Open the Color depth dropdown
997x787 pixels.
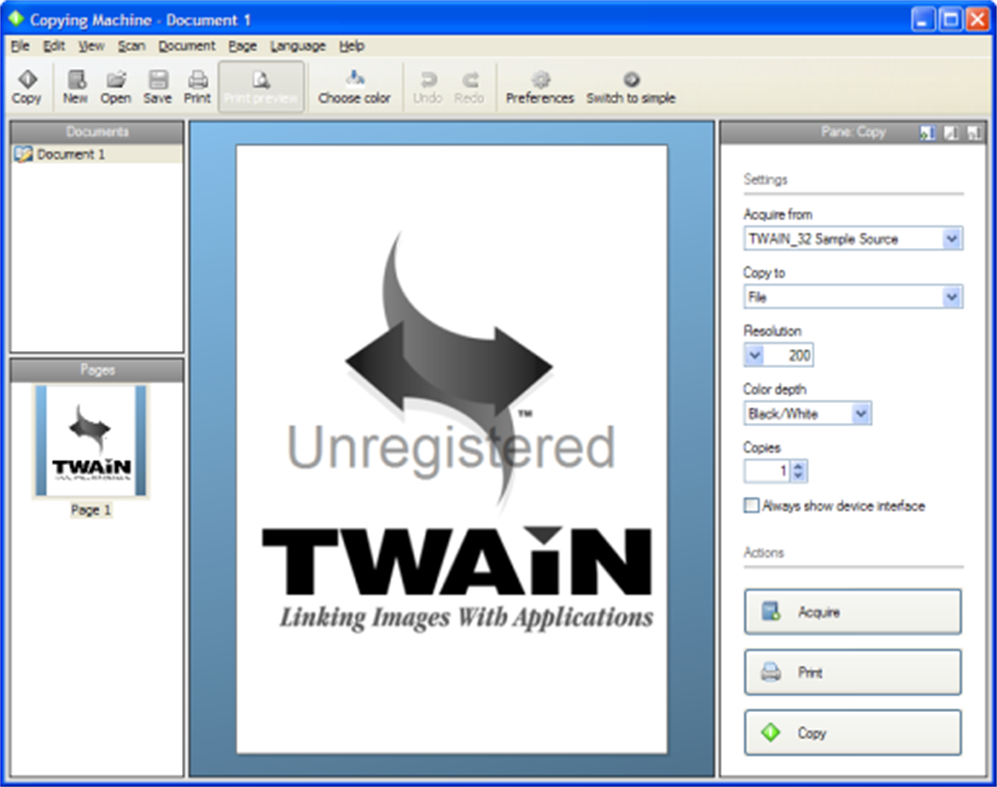(x=860, y=413)
